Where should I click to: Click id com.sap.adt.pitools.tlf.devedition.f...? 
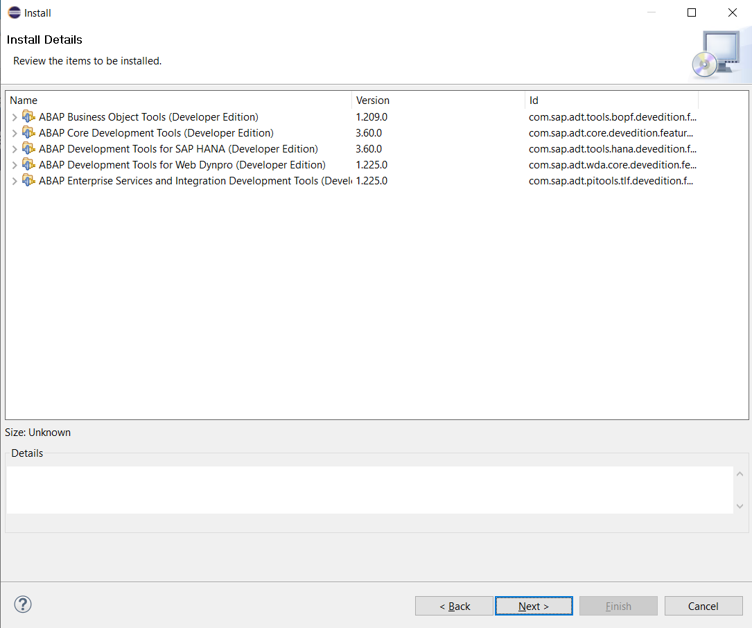tap(611, 181)
